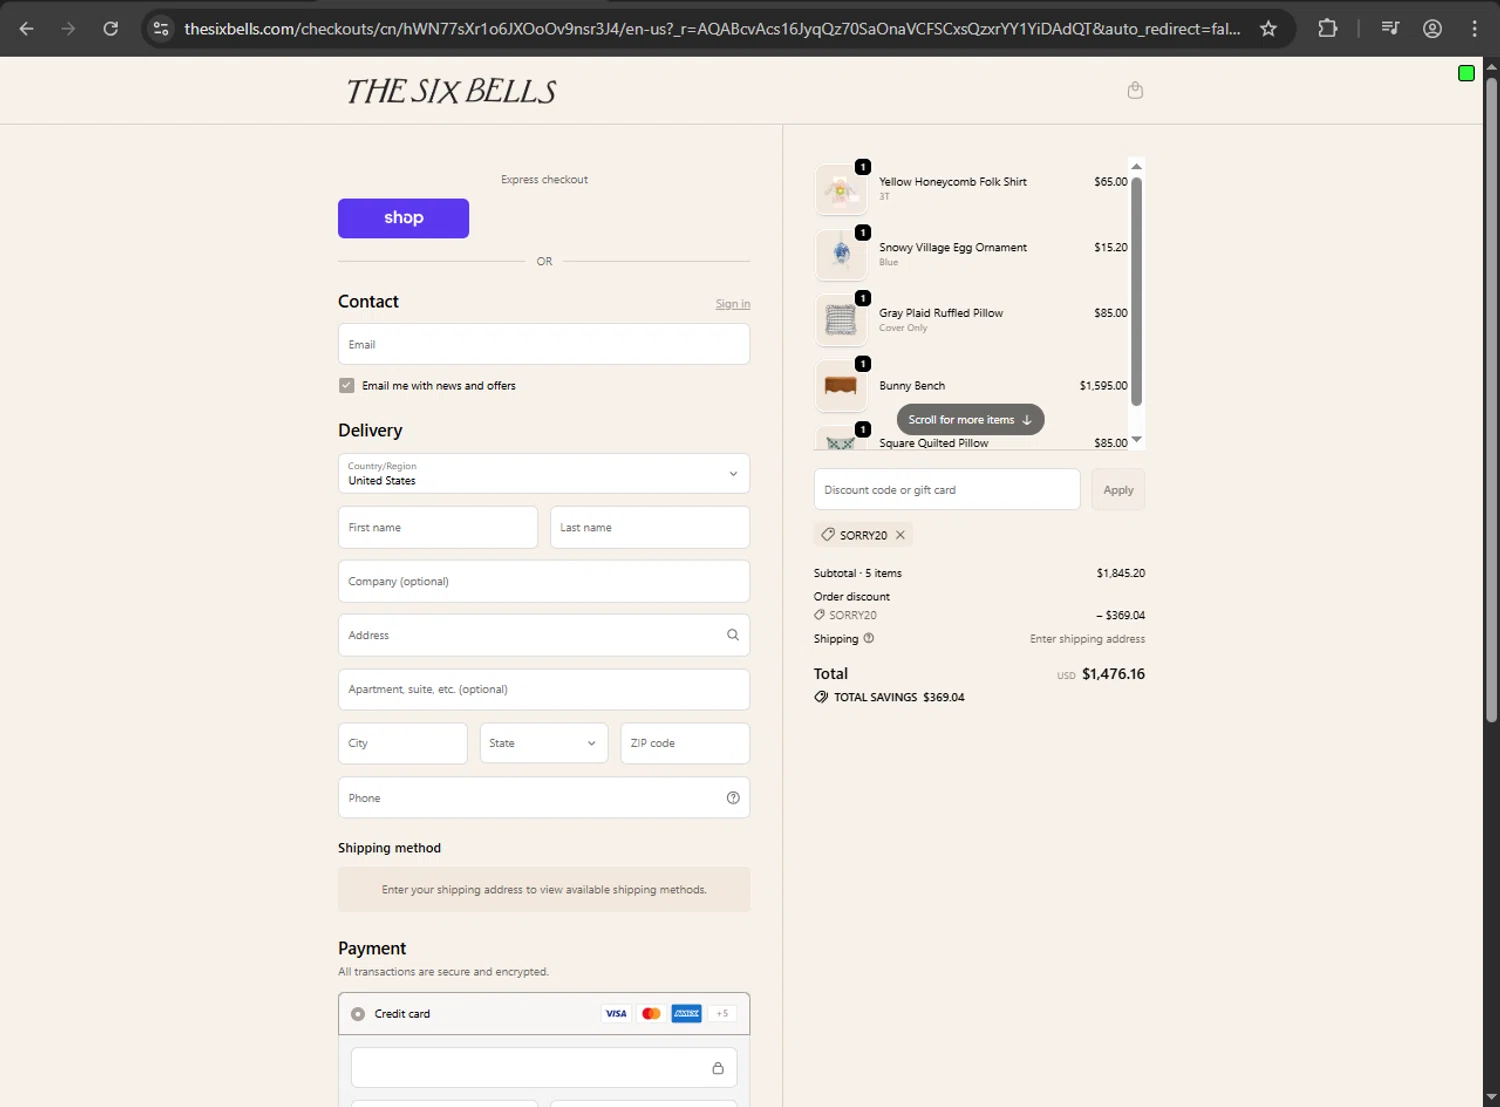Click Scroll for more items button
Image resolution: width=1500 pixels, height=1107 pixels.
[x=970, y=420]
